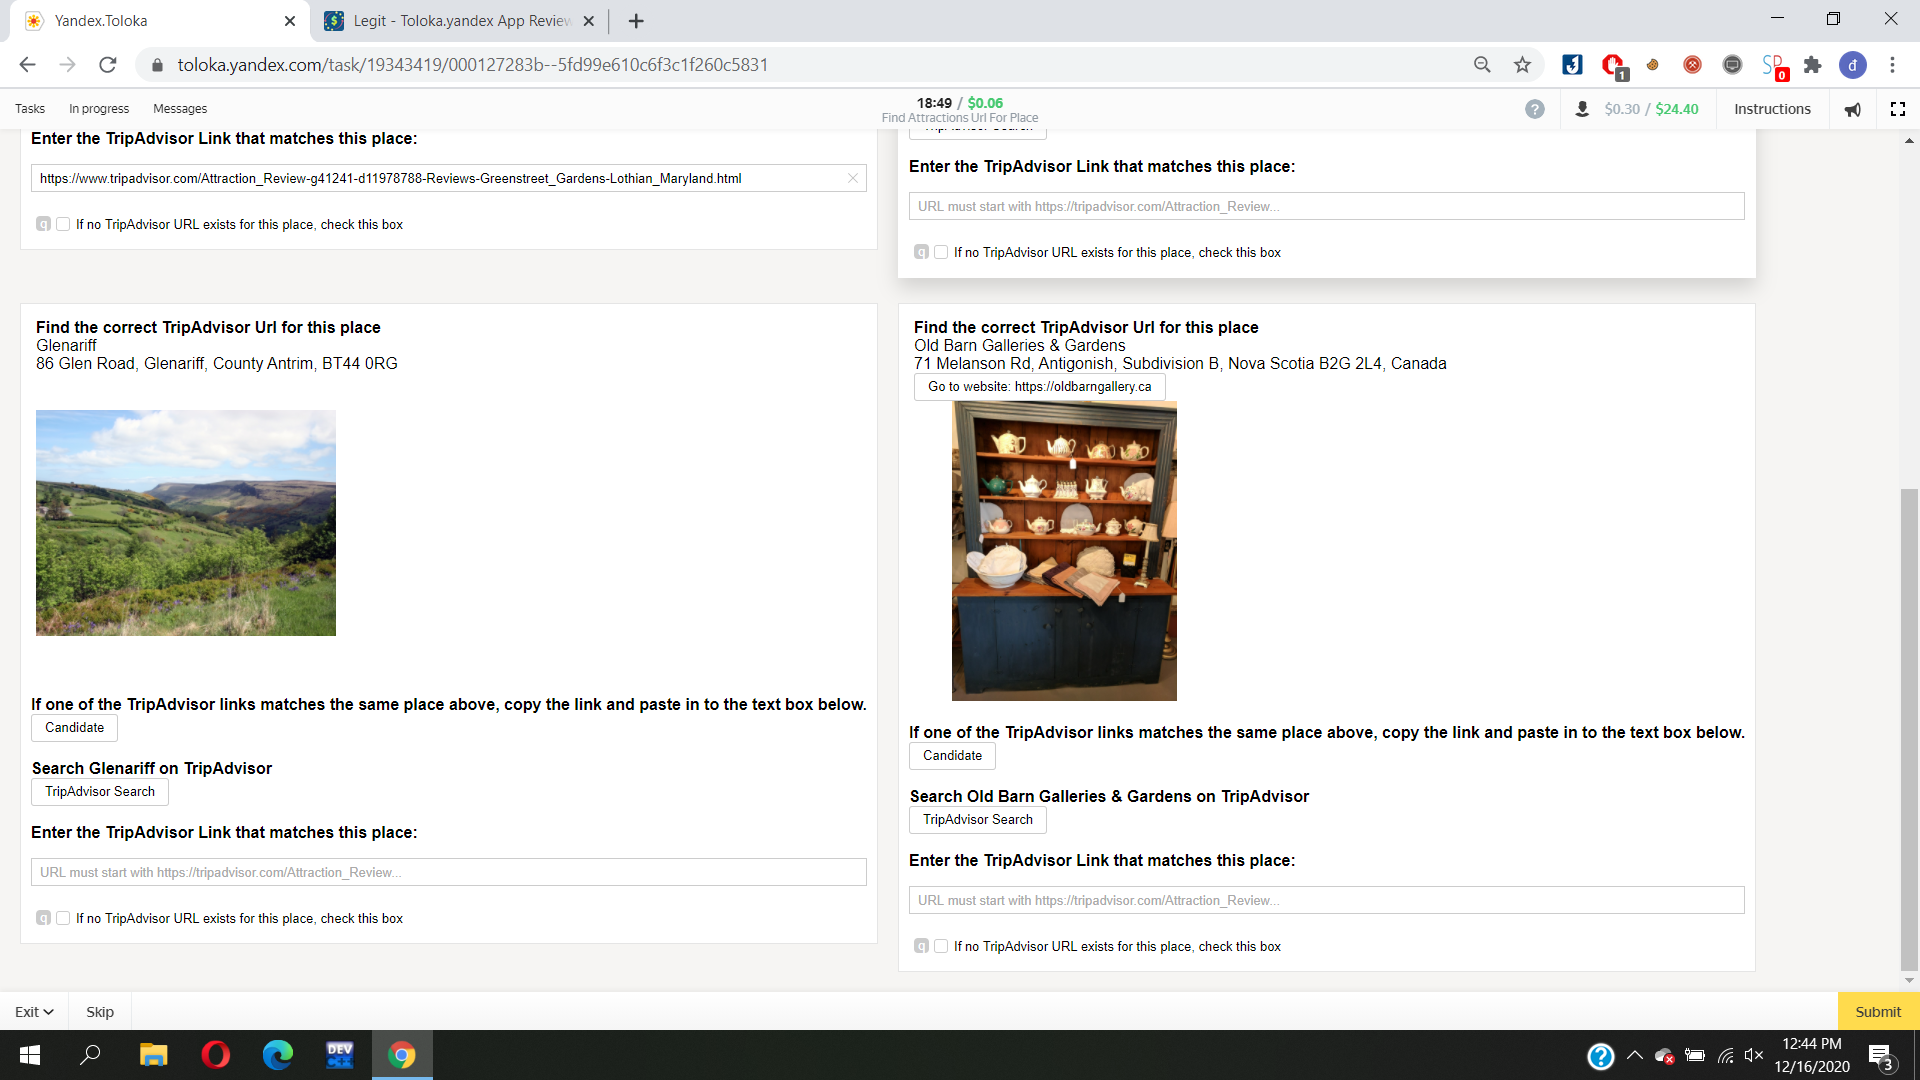This screenshot has width=1920, height=1080.
Task: Bookmark this page with star icon
Action: 1522,65
